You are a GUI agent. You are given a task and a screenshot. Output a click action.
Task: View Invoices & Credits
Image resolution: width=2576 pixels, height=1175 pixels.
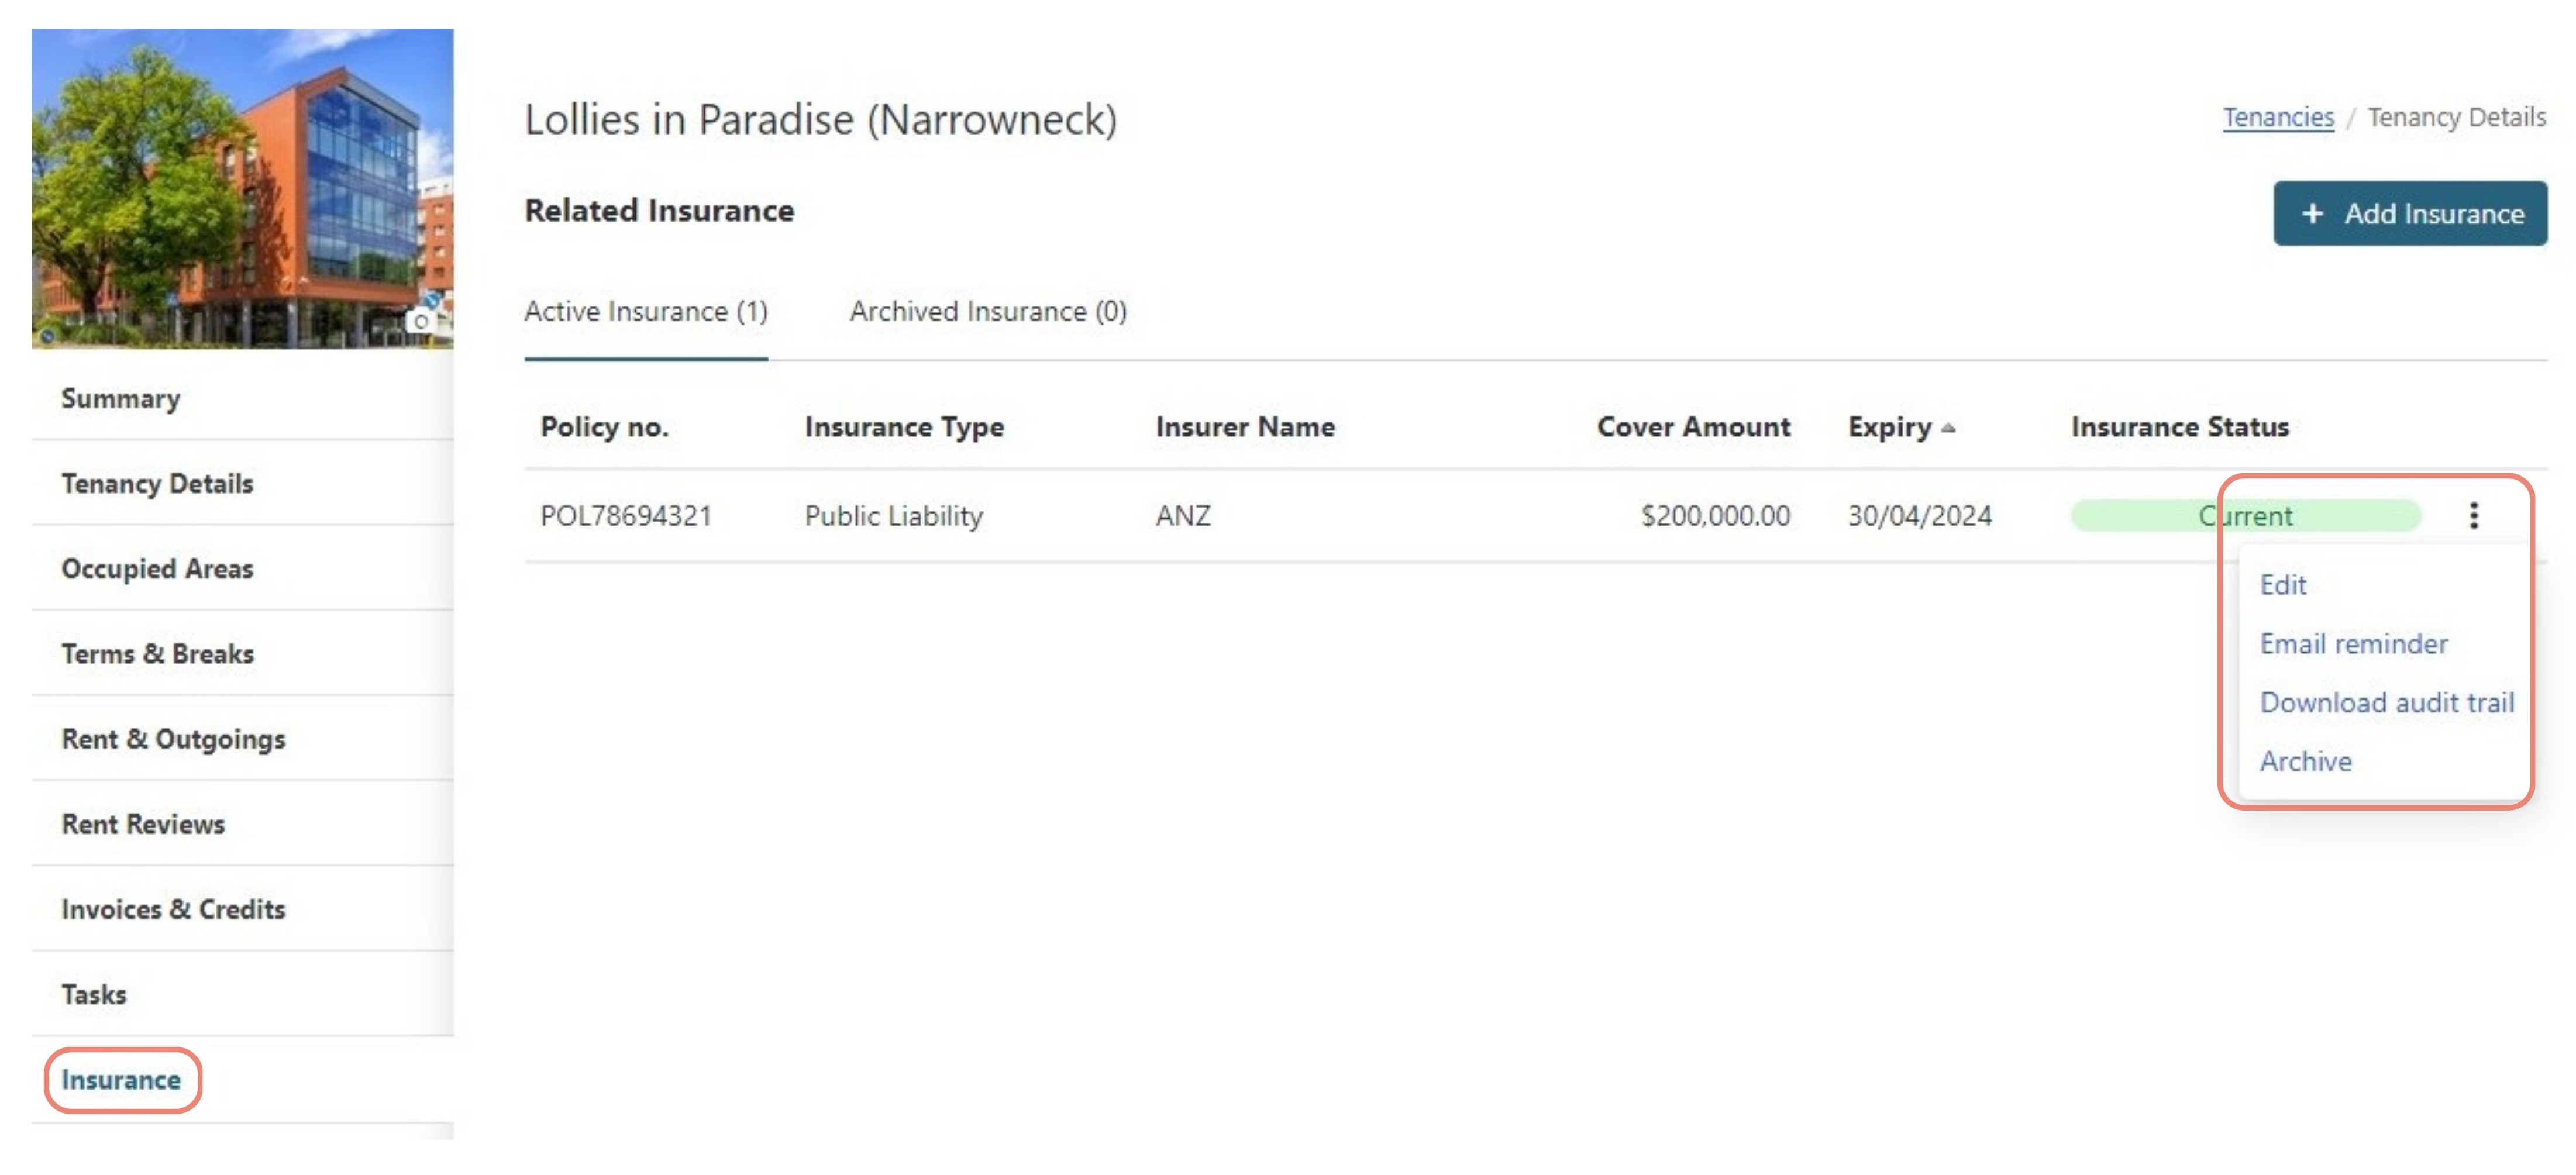[x=174, y=909]
